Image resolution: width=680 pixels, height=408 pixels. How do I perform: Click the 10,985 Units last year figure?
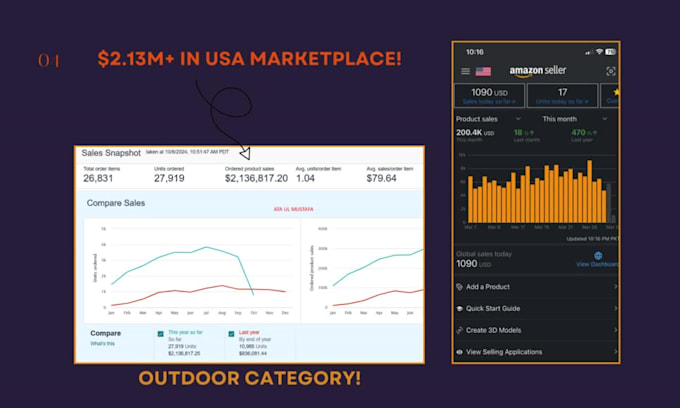click(253, 346)
